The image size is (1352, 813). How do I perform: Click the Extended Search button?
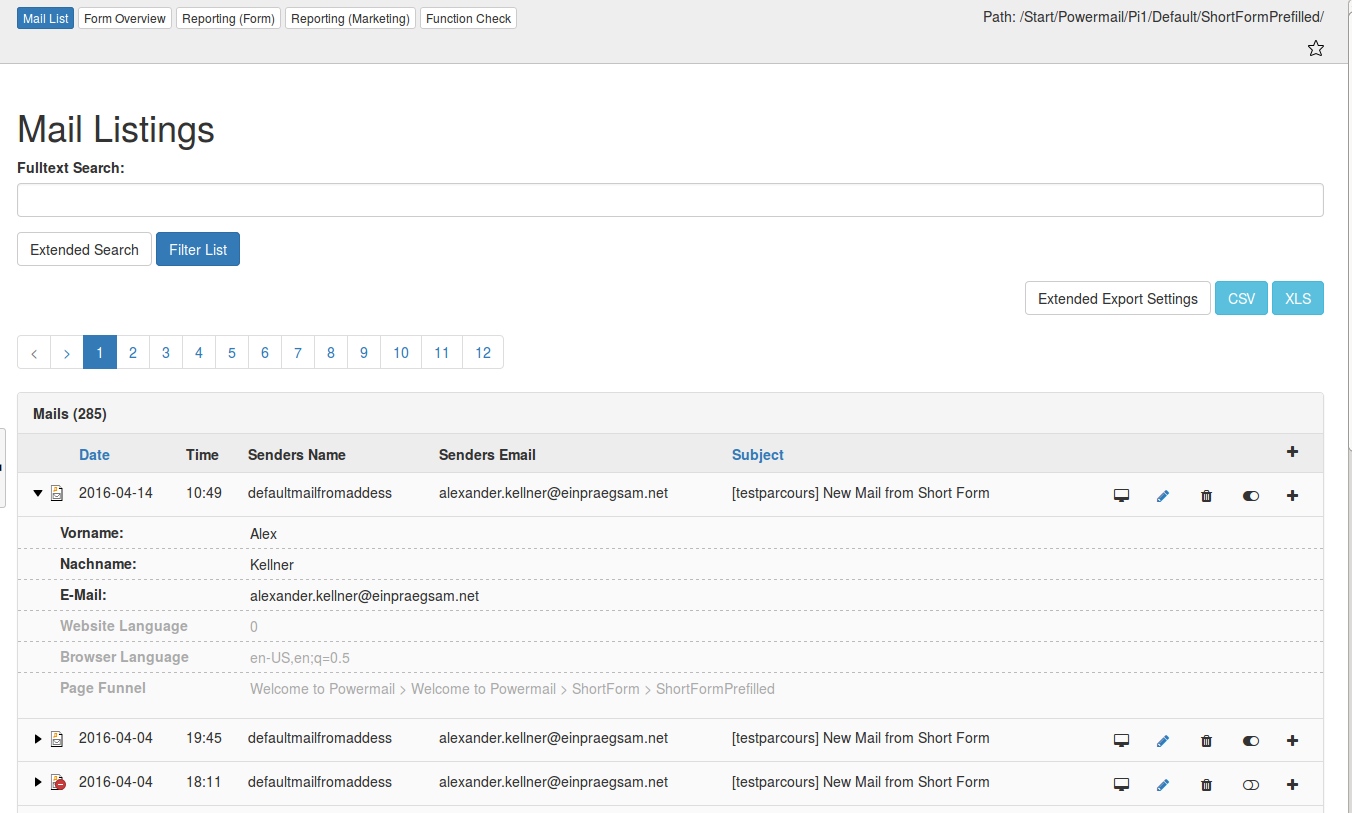84,249
